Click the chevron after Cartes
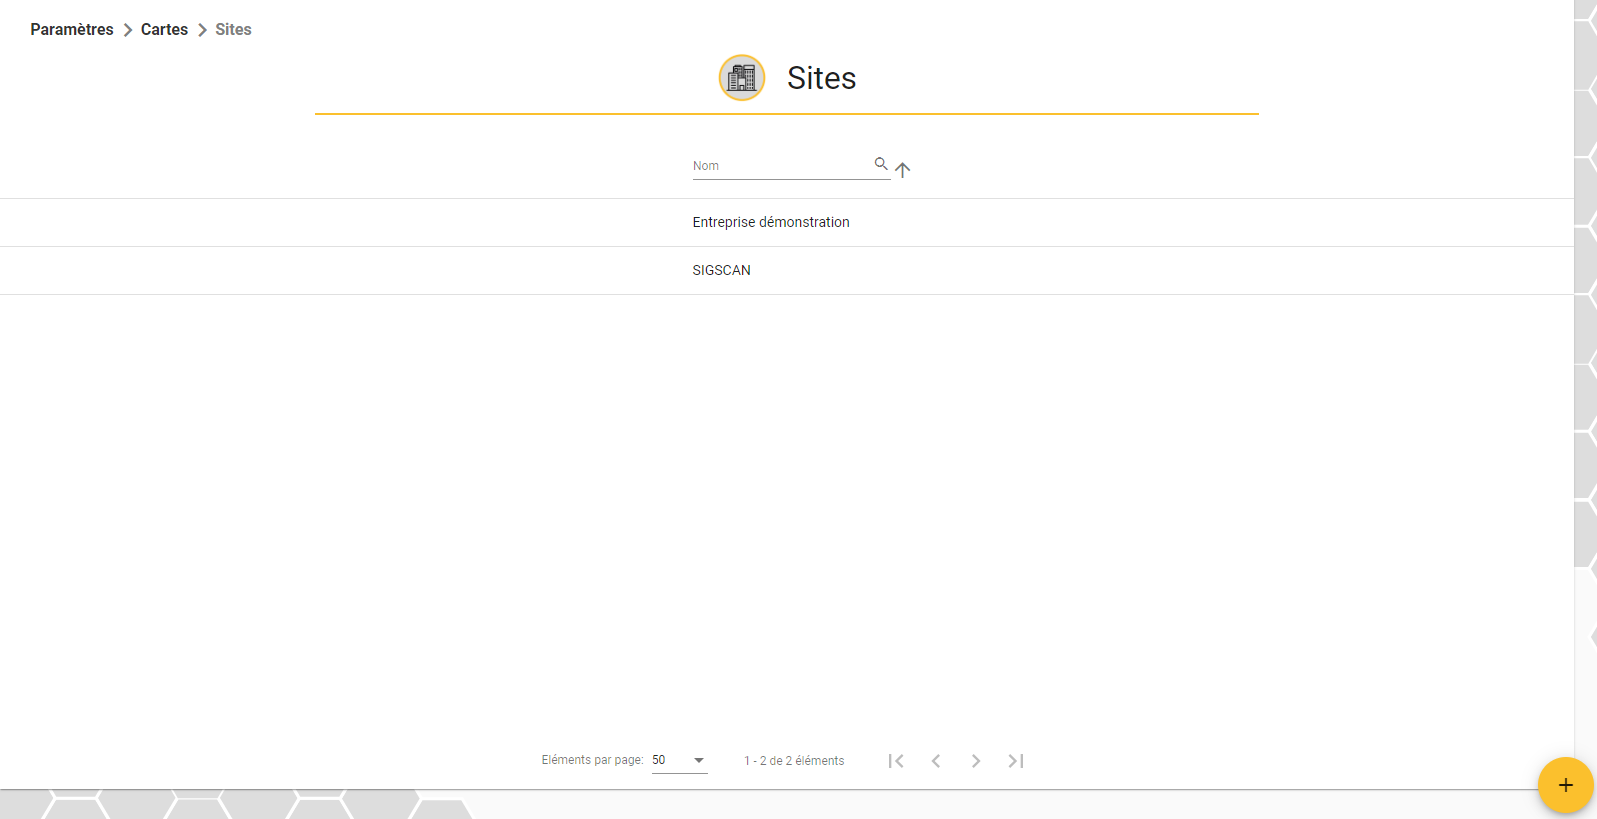The height and width of the screenshot is (819, 1597). click(x=202, y=30)
